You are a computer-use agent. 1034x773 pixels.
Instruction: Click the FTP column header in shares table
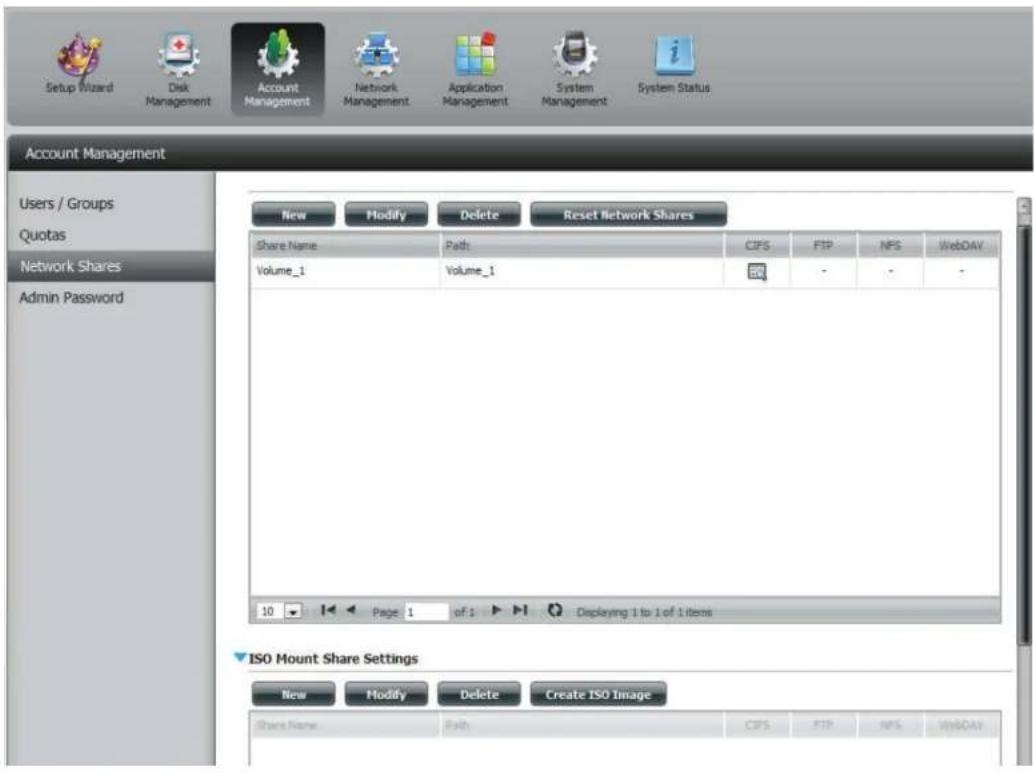[x=823, y=245]
